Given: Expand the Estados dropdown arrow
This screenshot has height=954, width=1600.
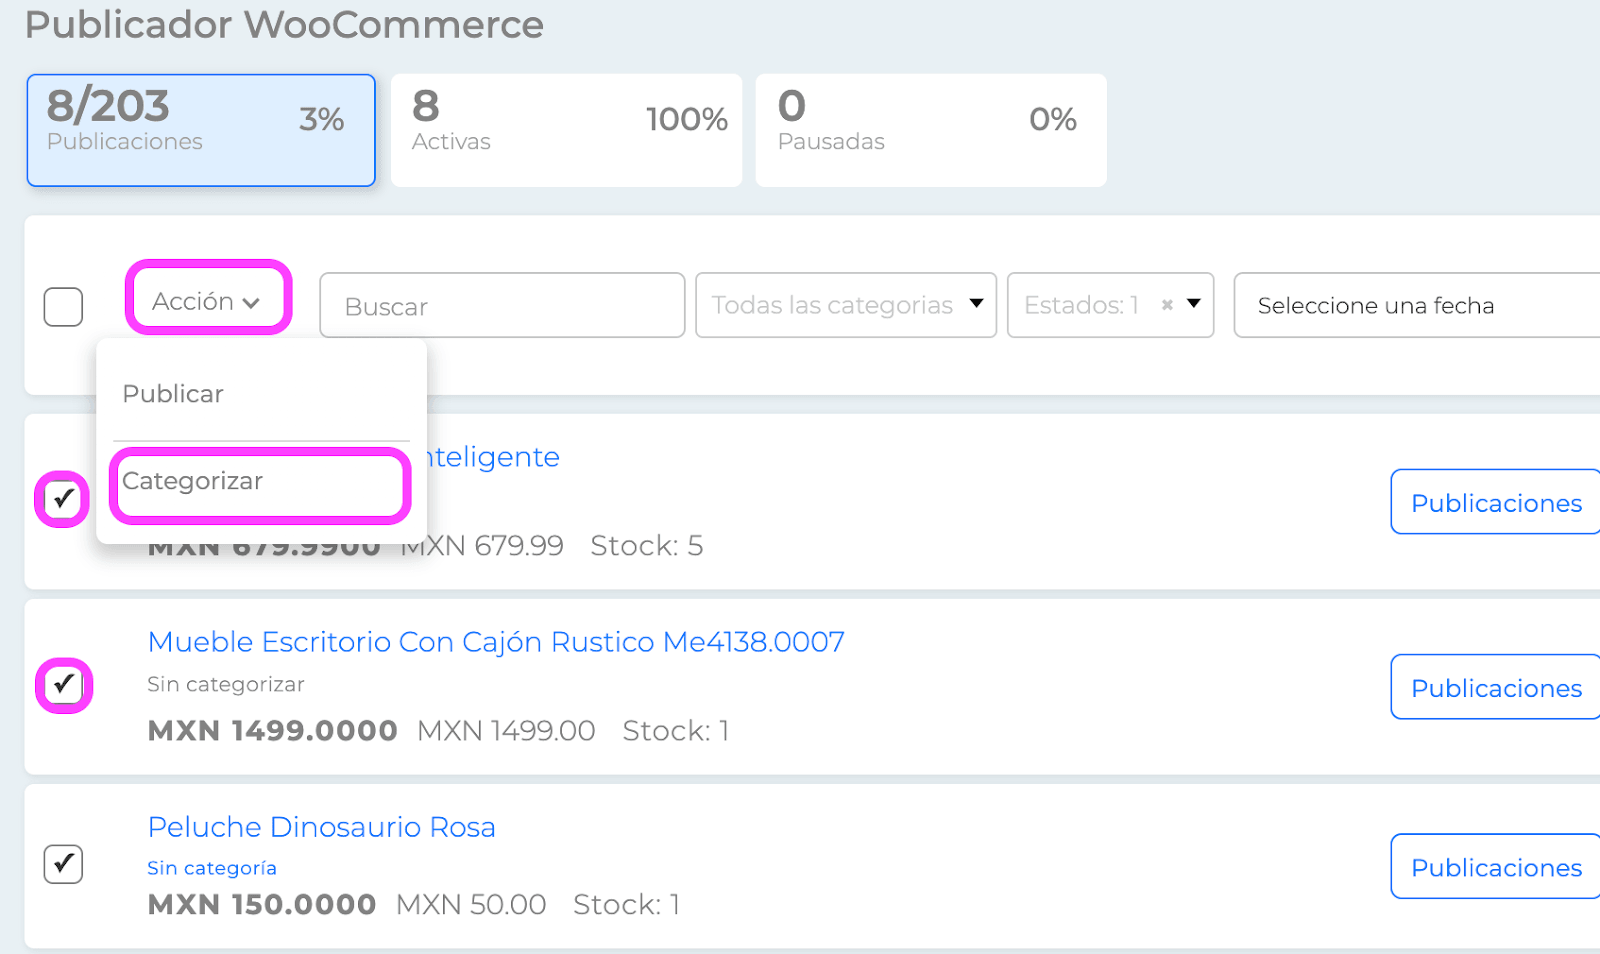Looking at the screenshot, I should click(x=1193, y=304).
